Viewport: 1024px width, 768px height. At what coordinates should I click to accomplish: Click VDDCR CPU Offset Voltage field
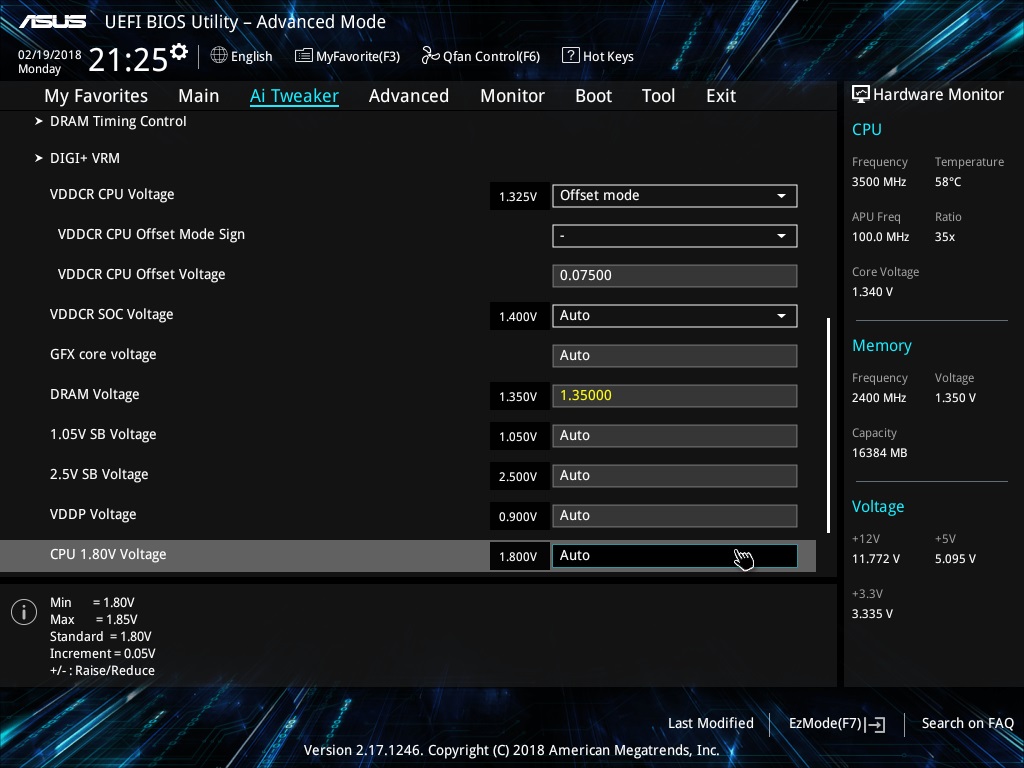(x=675, y=276)
